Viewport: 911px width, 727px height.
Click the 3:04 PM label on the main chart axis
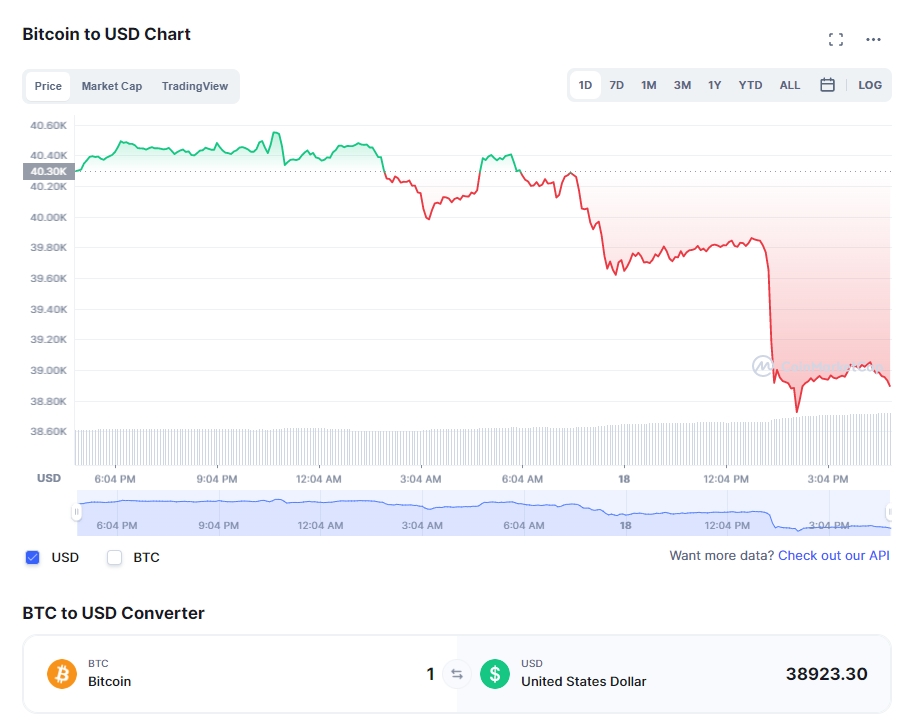[828, 479]
